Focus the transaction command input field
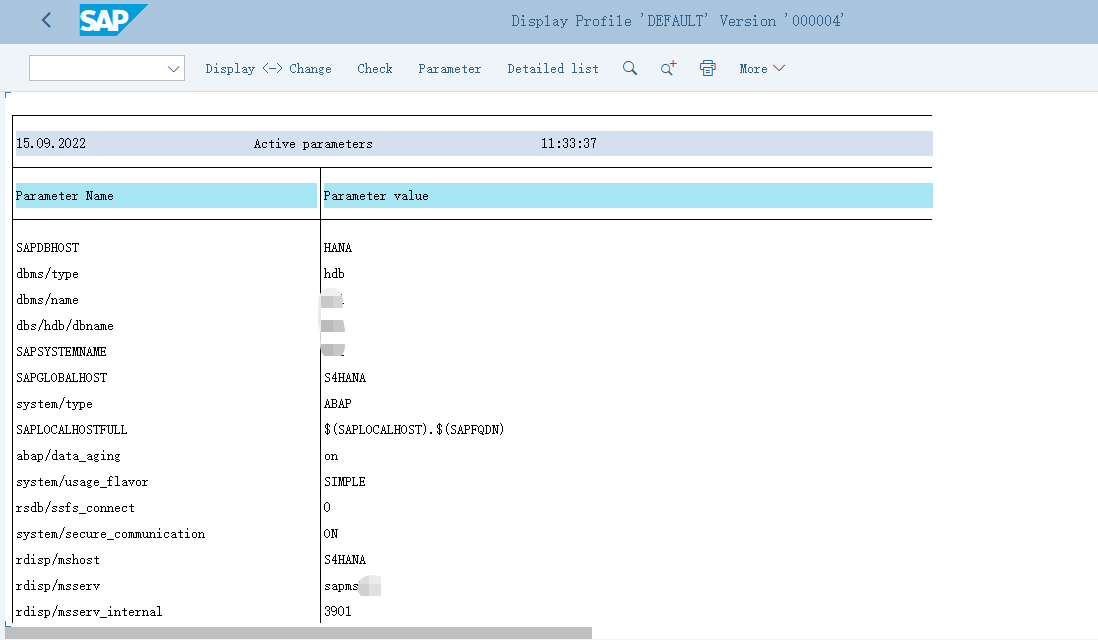 coord(96,68)
